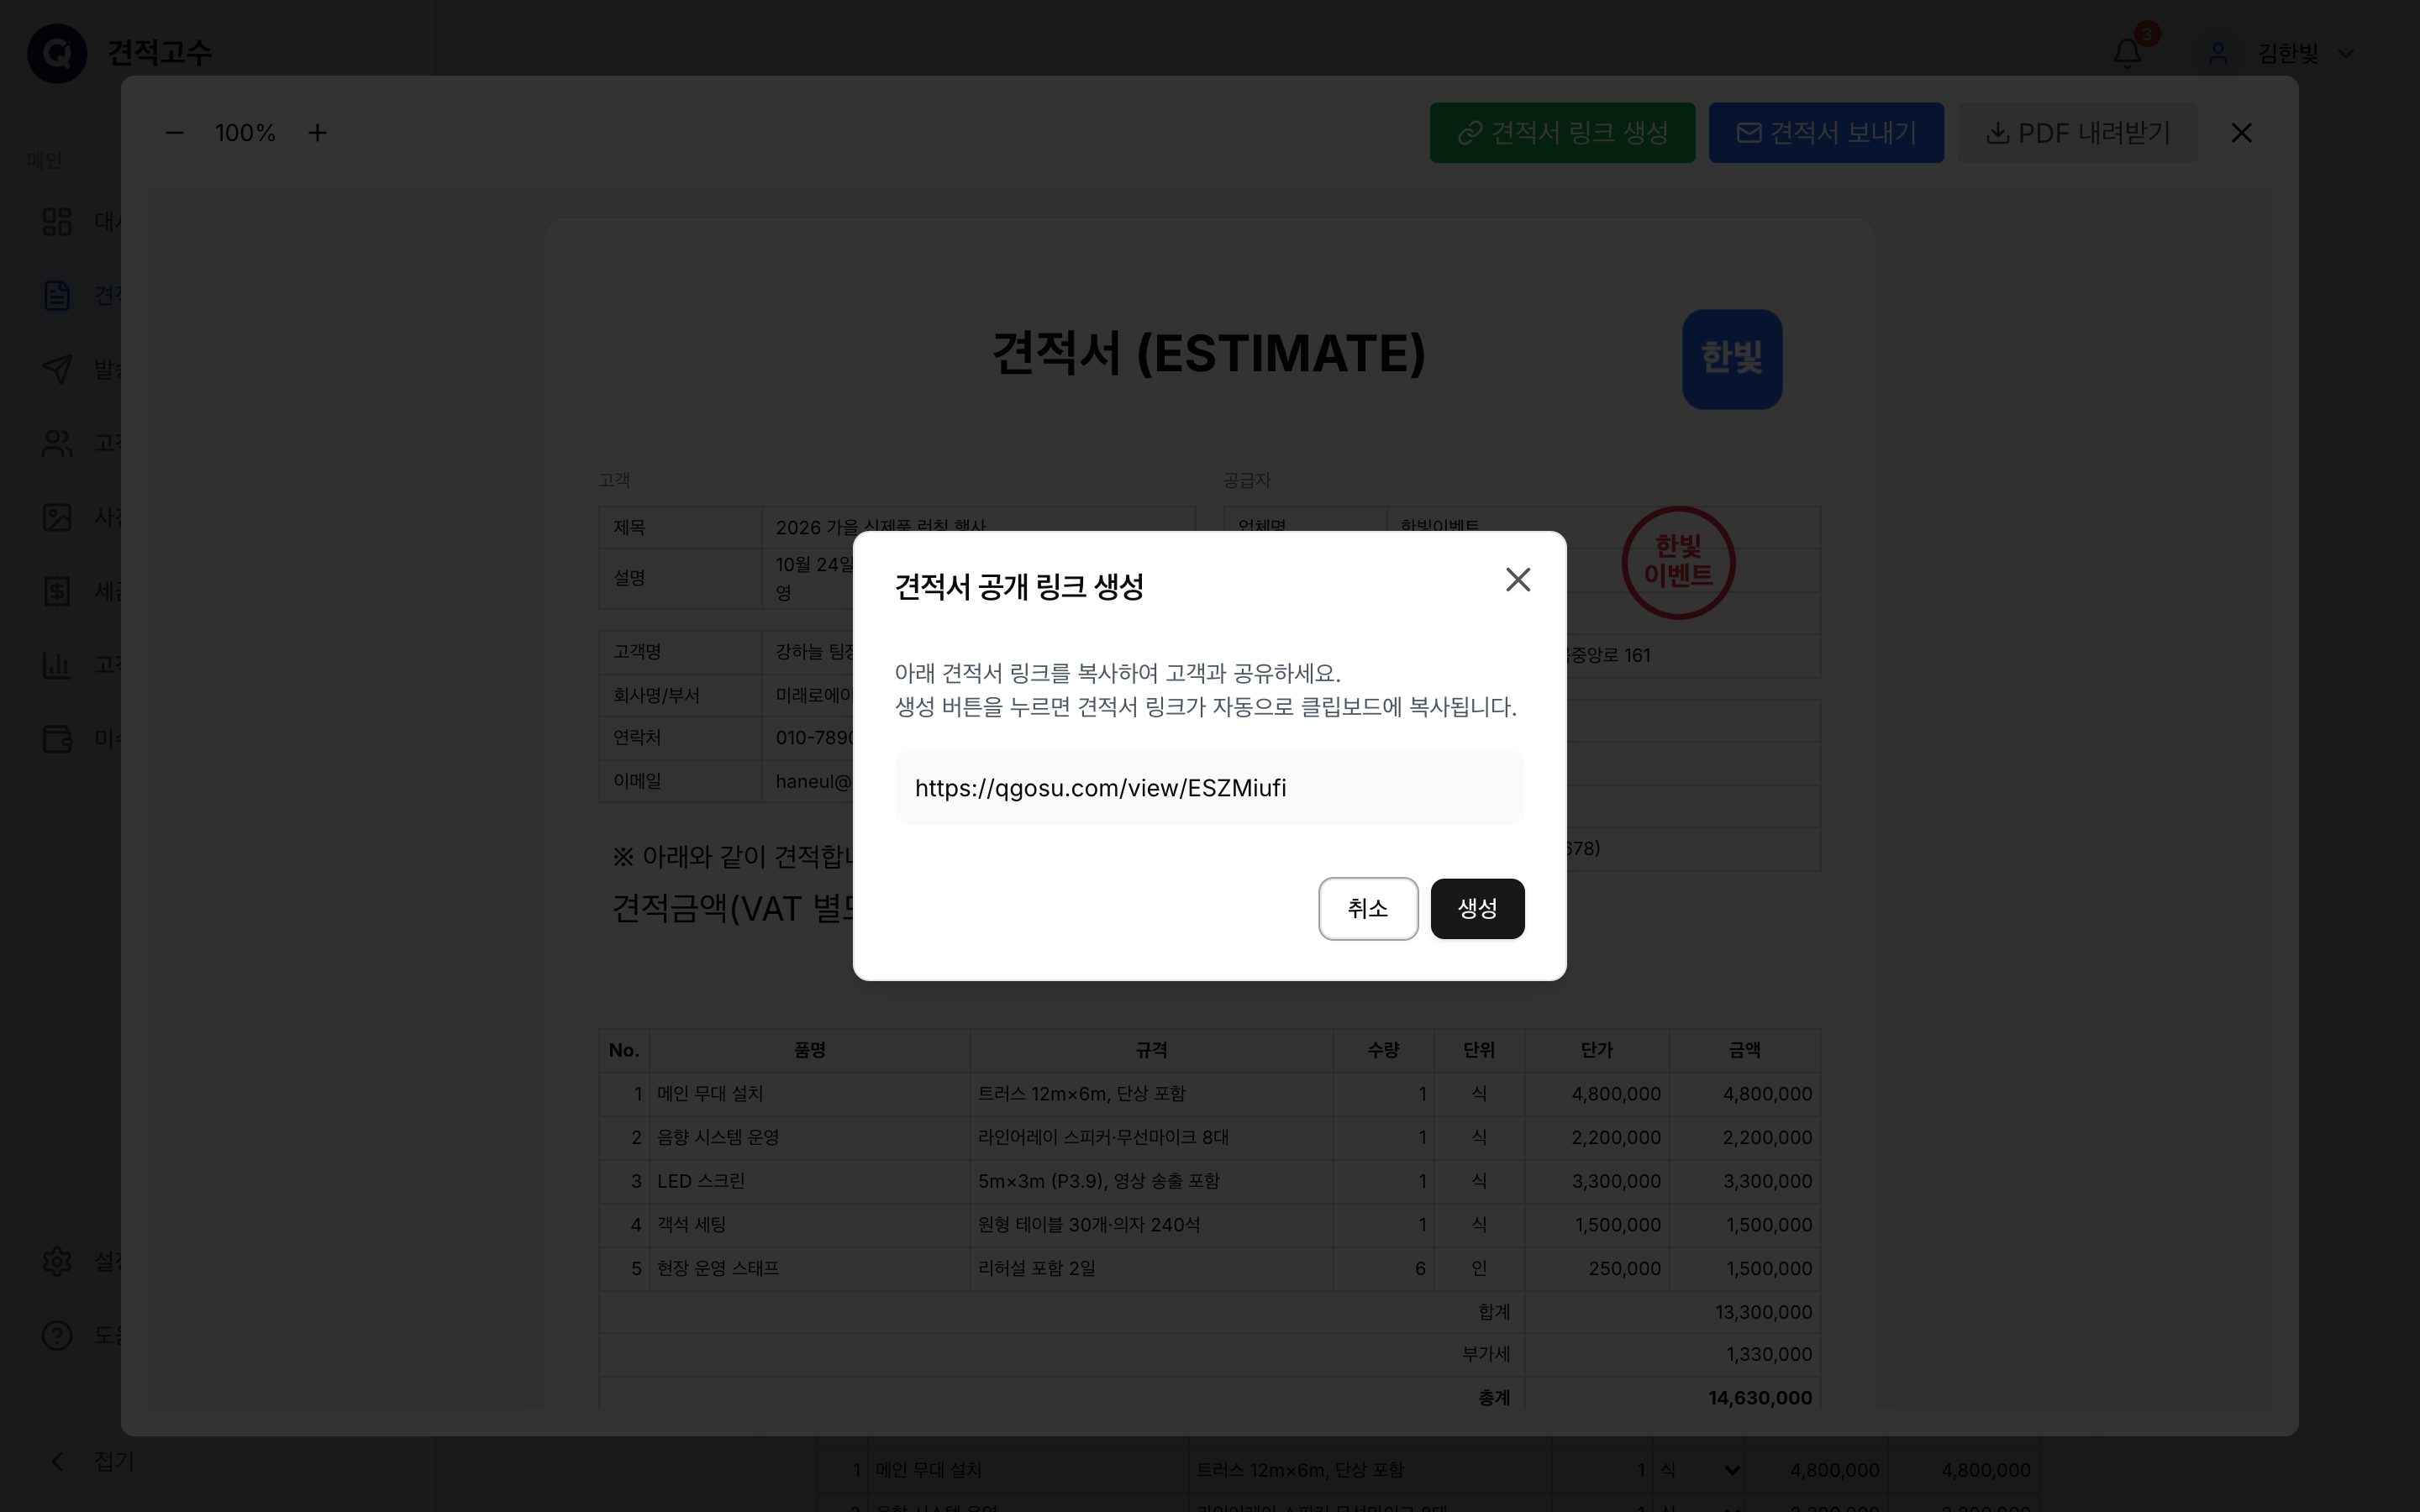Open the help question mark icon
The image size is (2420, 1512).
[x=57, y=1335]
